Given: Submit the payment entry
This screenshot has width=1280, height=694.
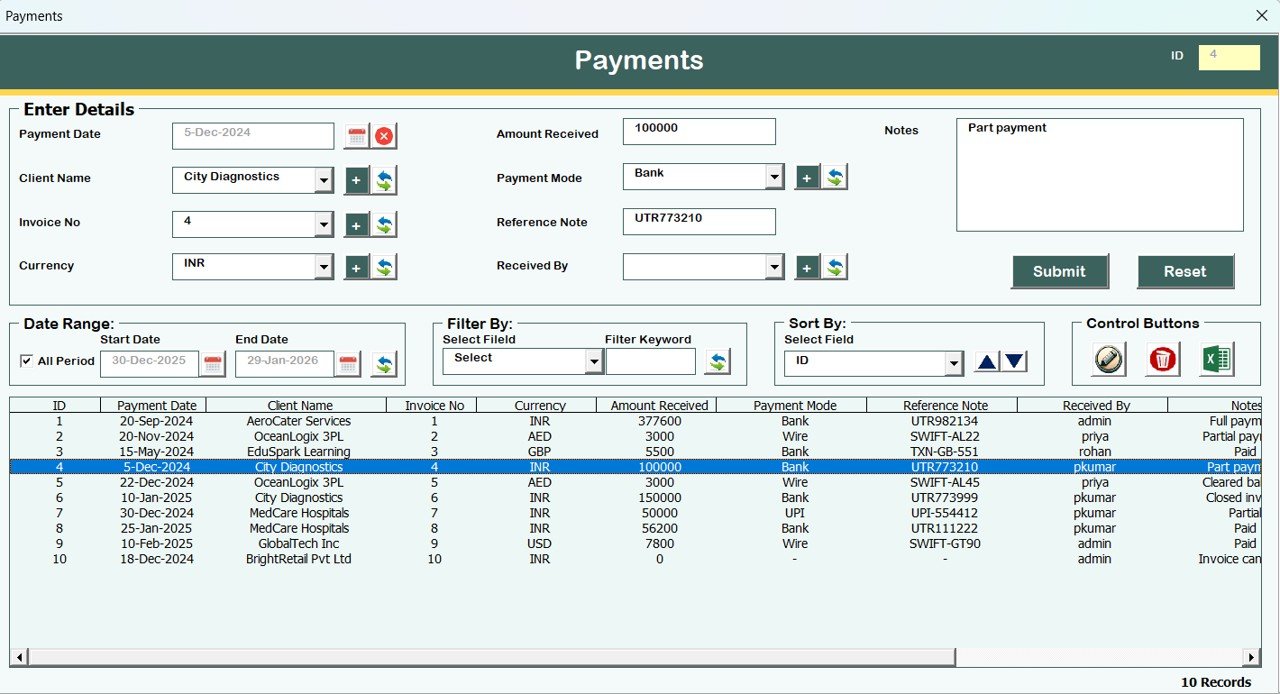Looking at the screenshot, I should click(1059, 271).
